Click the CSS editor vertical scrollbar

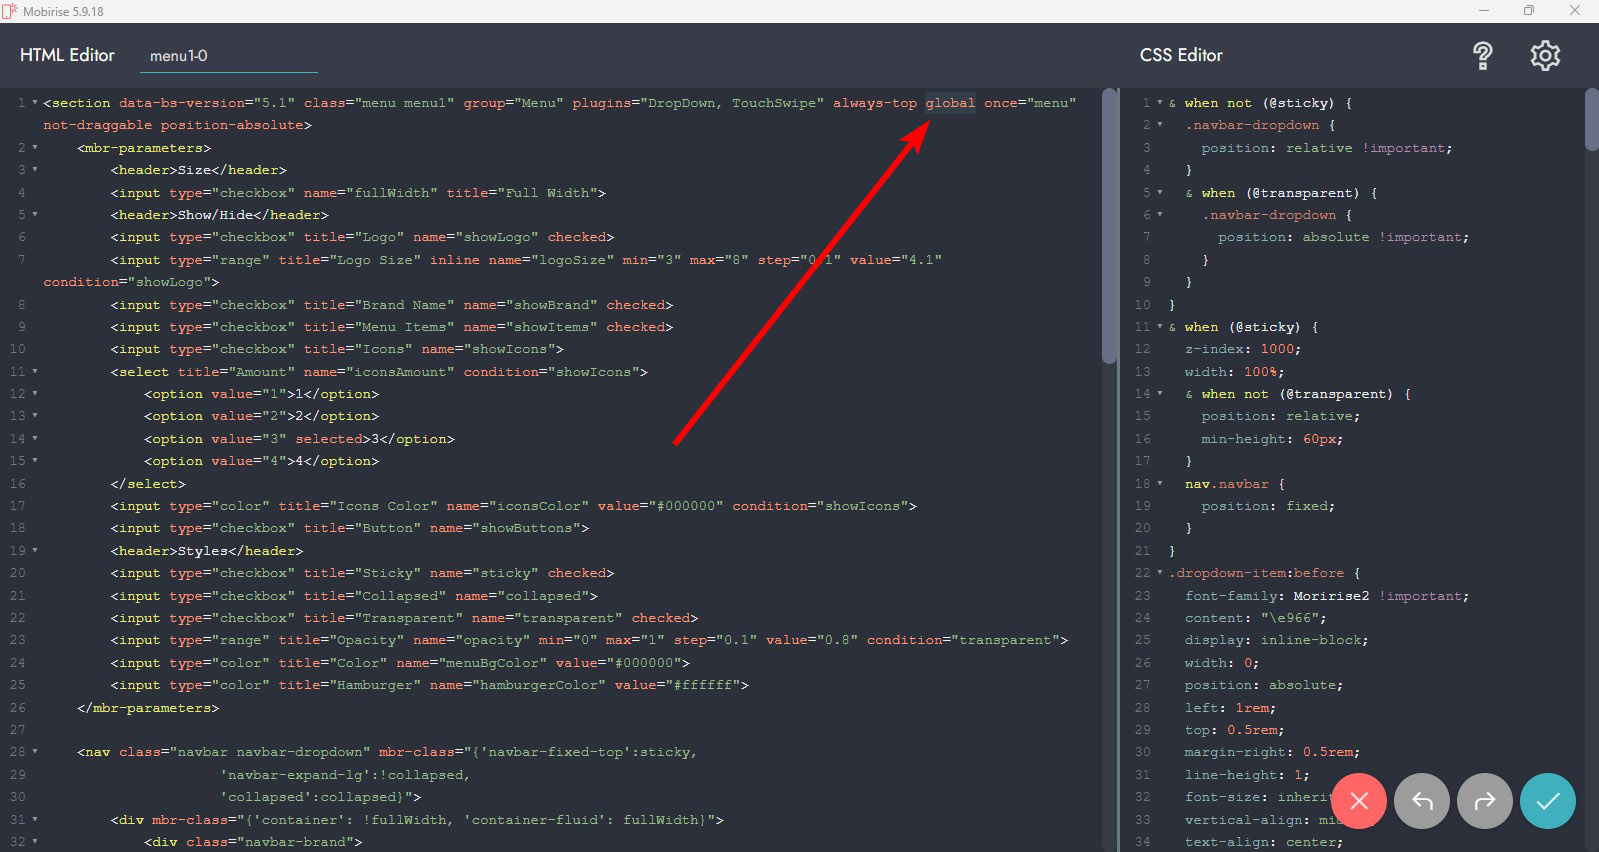(1591, 120)
